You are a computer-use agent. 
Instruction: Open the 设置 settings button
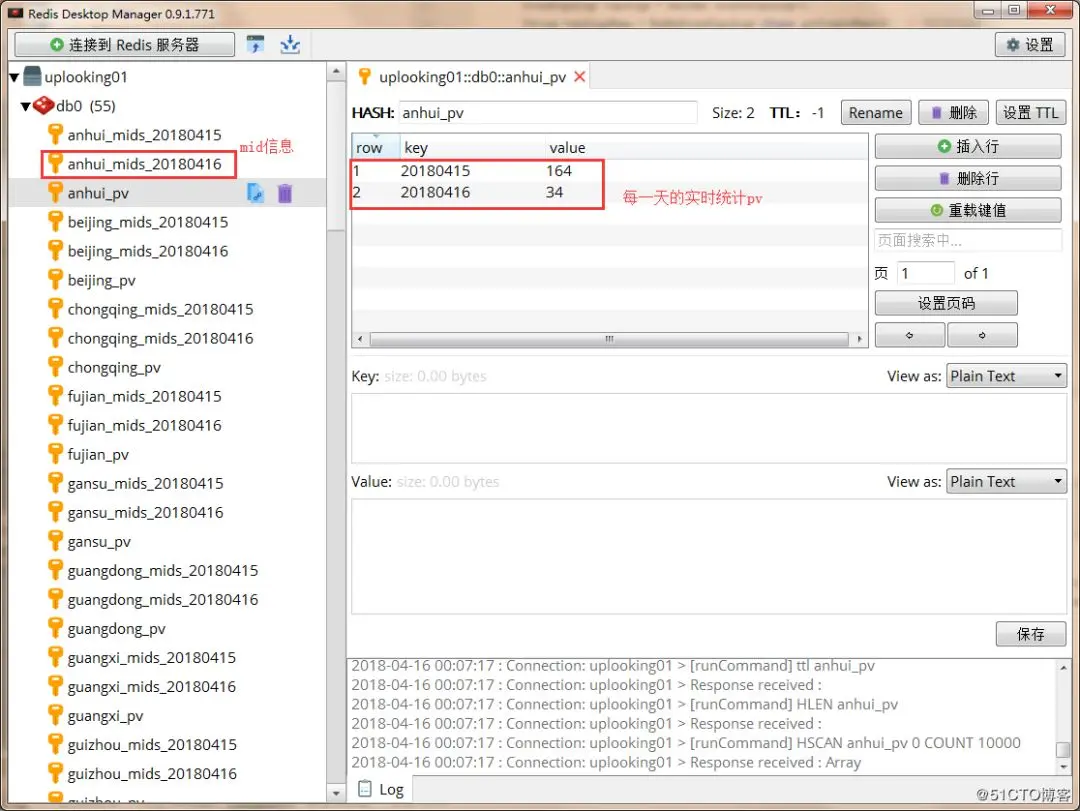coord(1030,45)
